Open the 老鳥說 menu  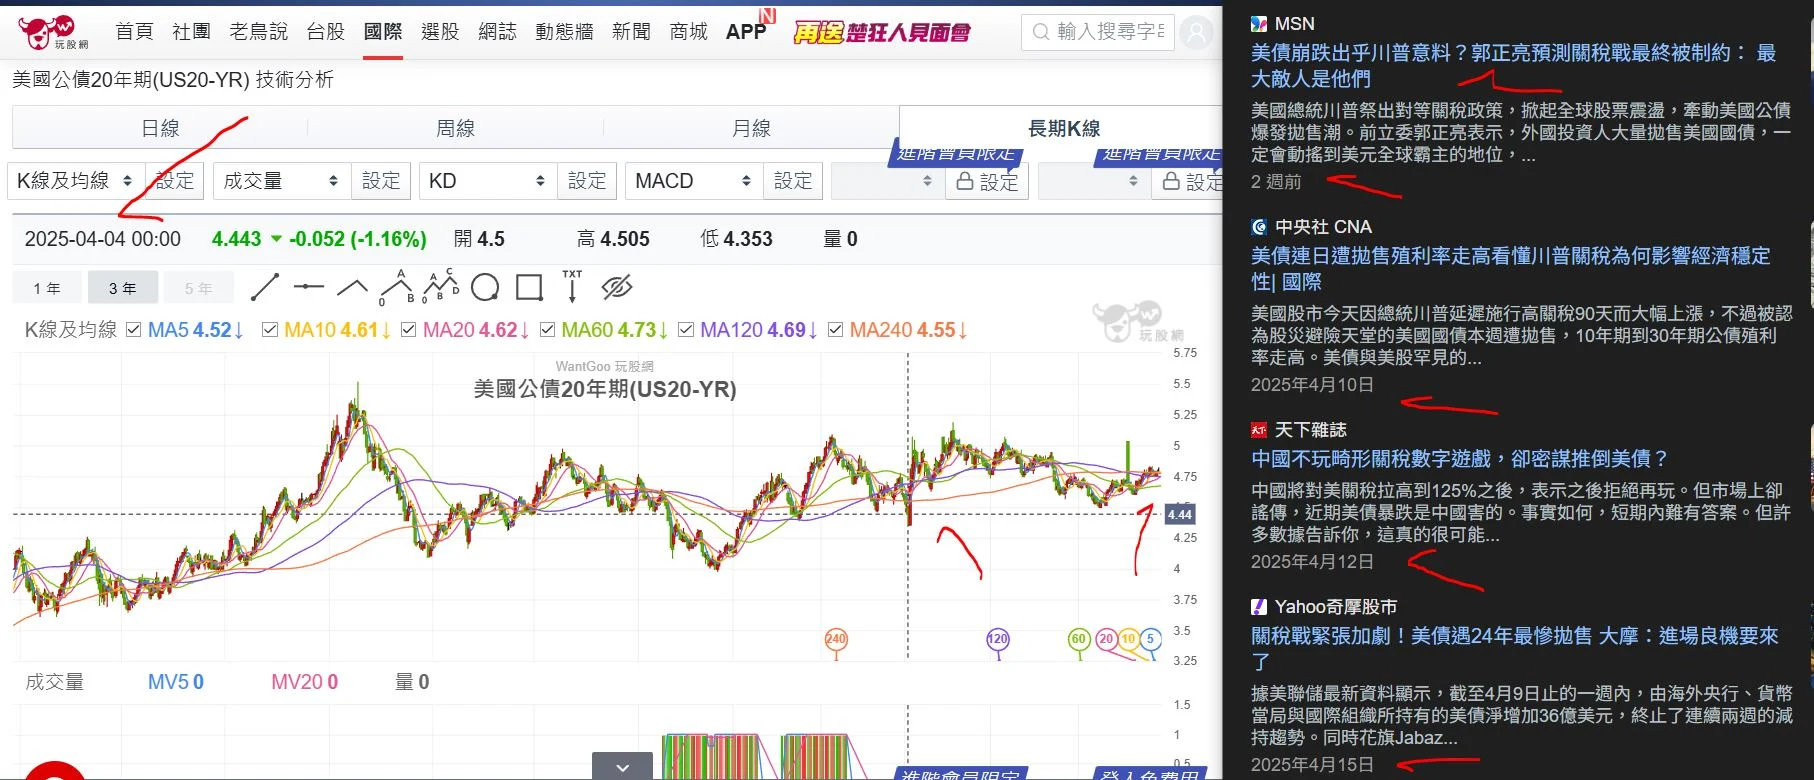pyautogui.click(x=258, y=32)
